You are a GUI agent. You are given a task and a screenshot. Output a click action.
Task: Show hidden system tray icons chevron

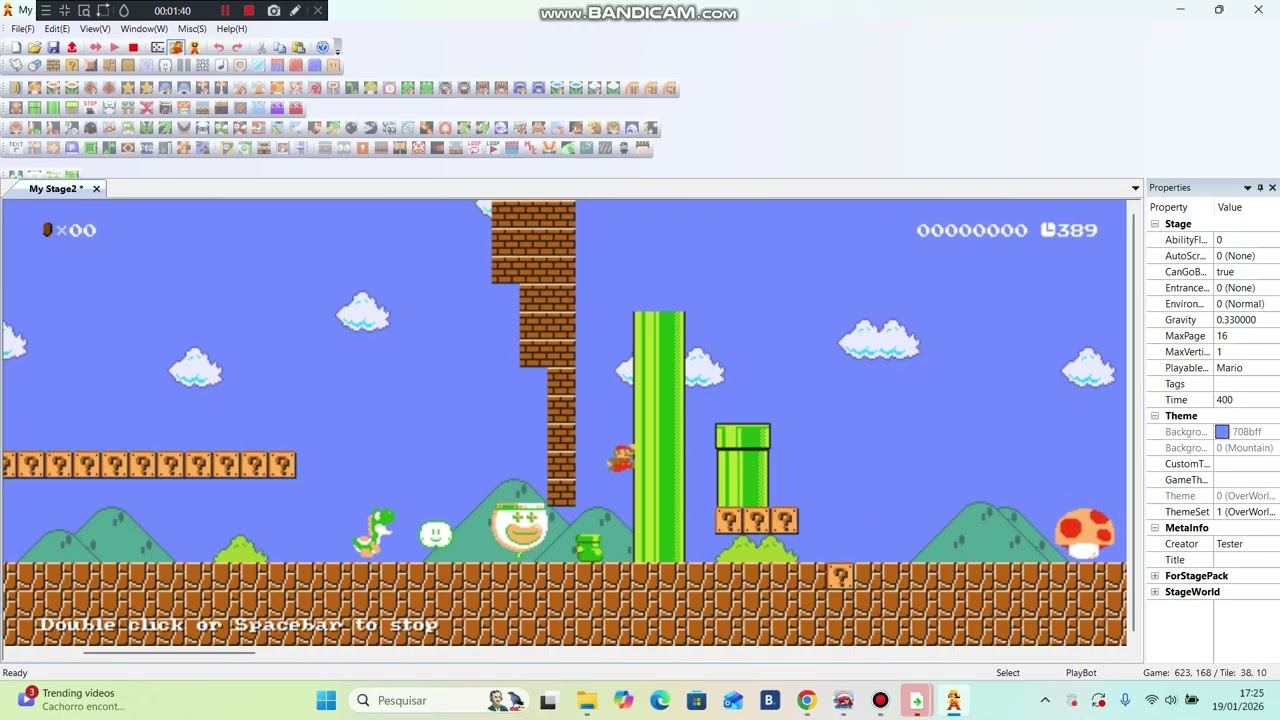(1045, 700)
